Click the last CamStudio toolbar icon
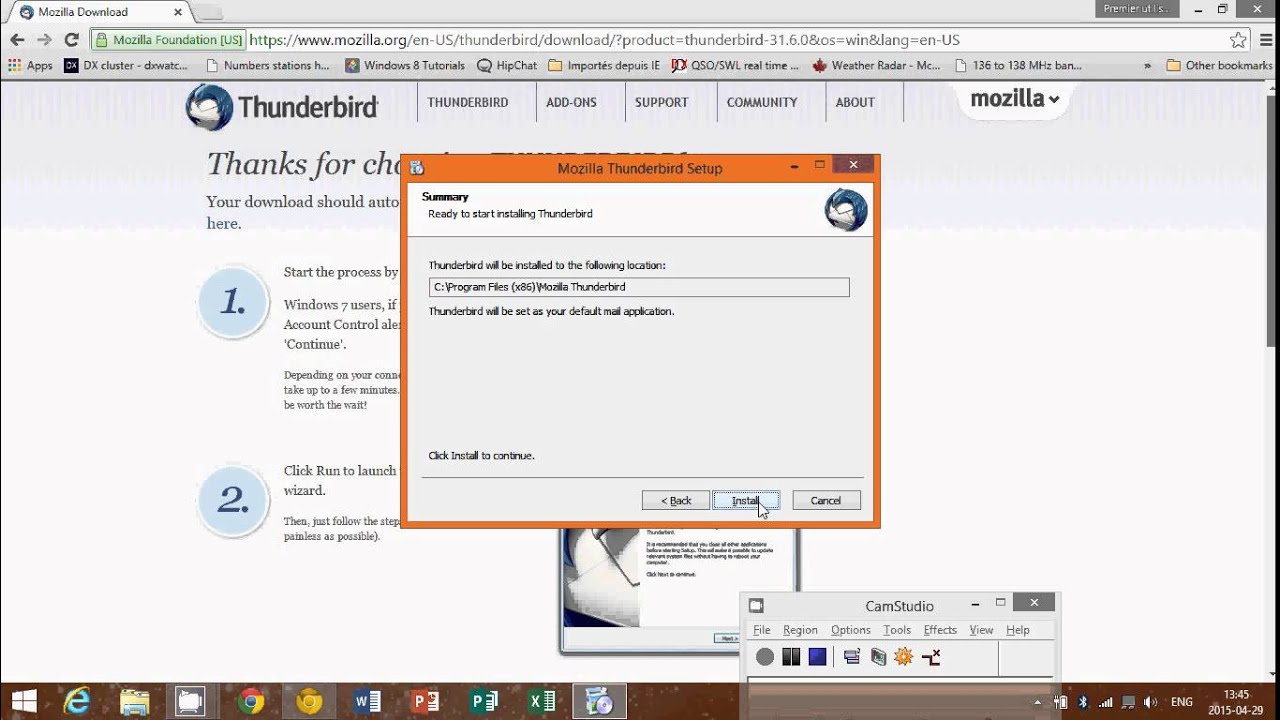Image resolution: width=1280 pixels, height=720 pixels. (931, 657)
